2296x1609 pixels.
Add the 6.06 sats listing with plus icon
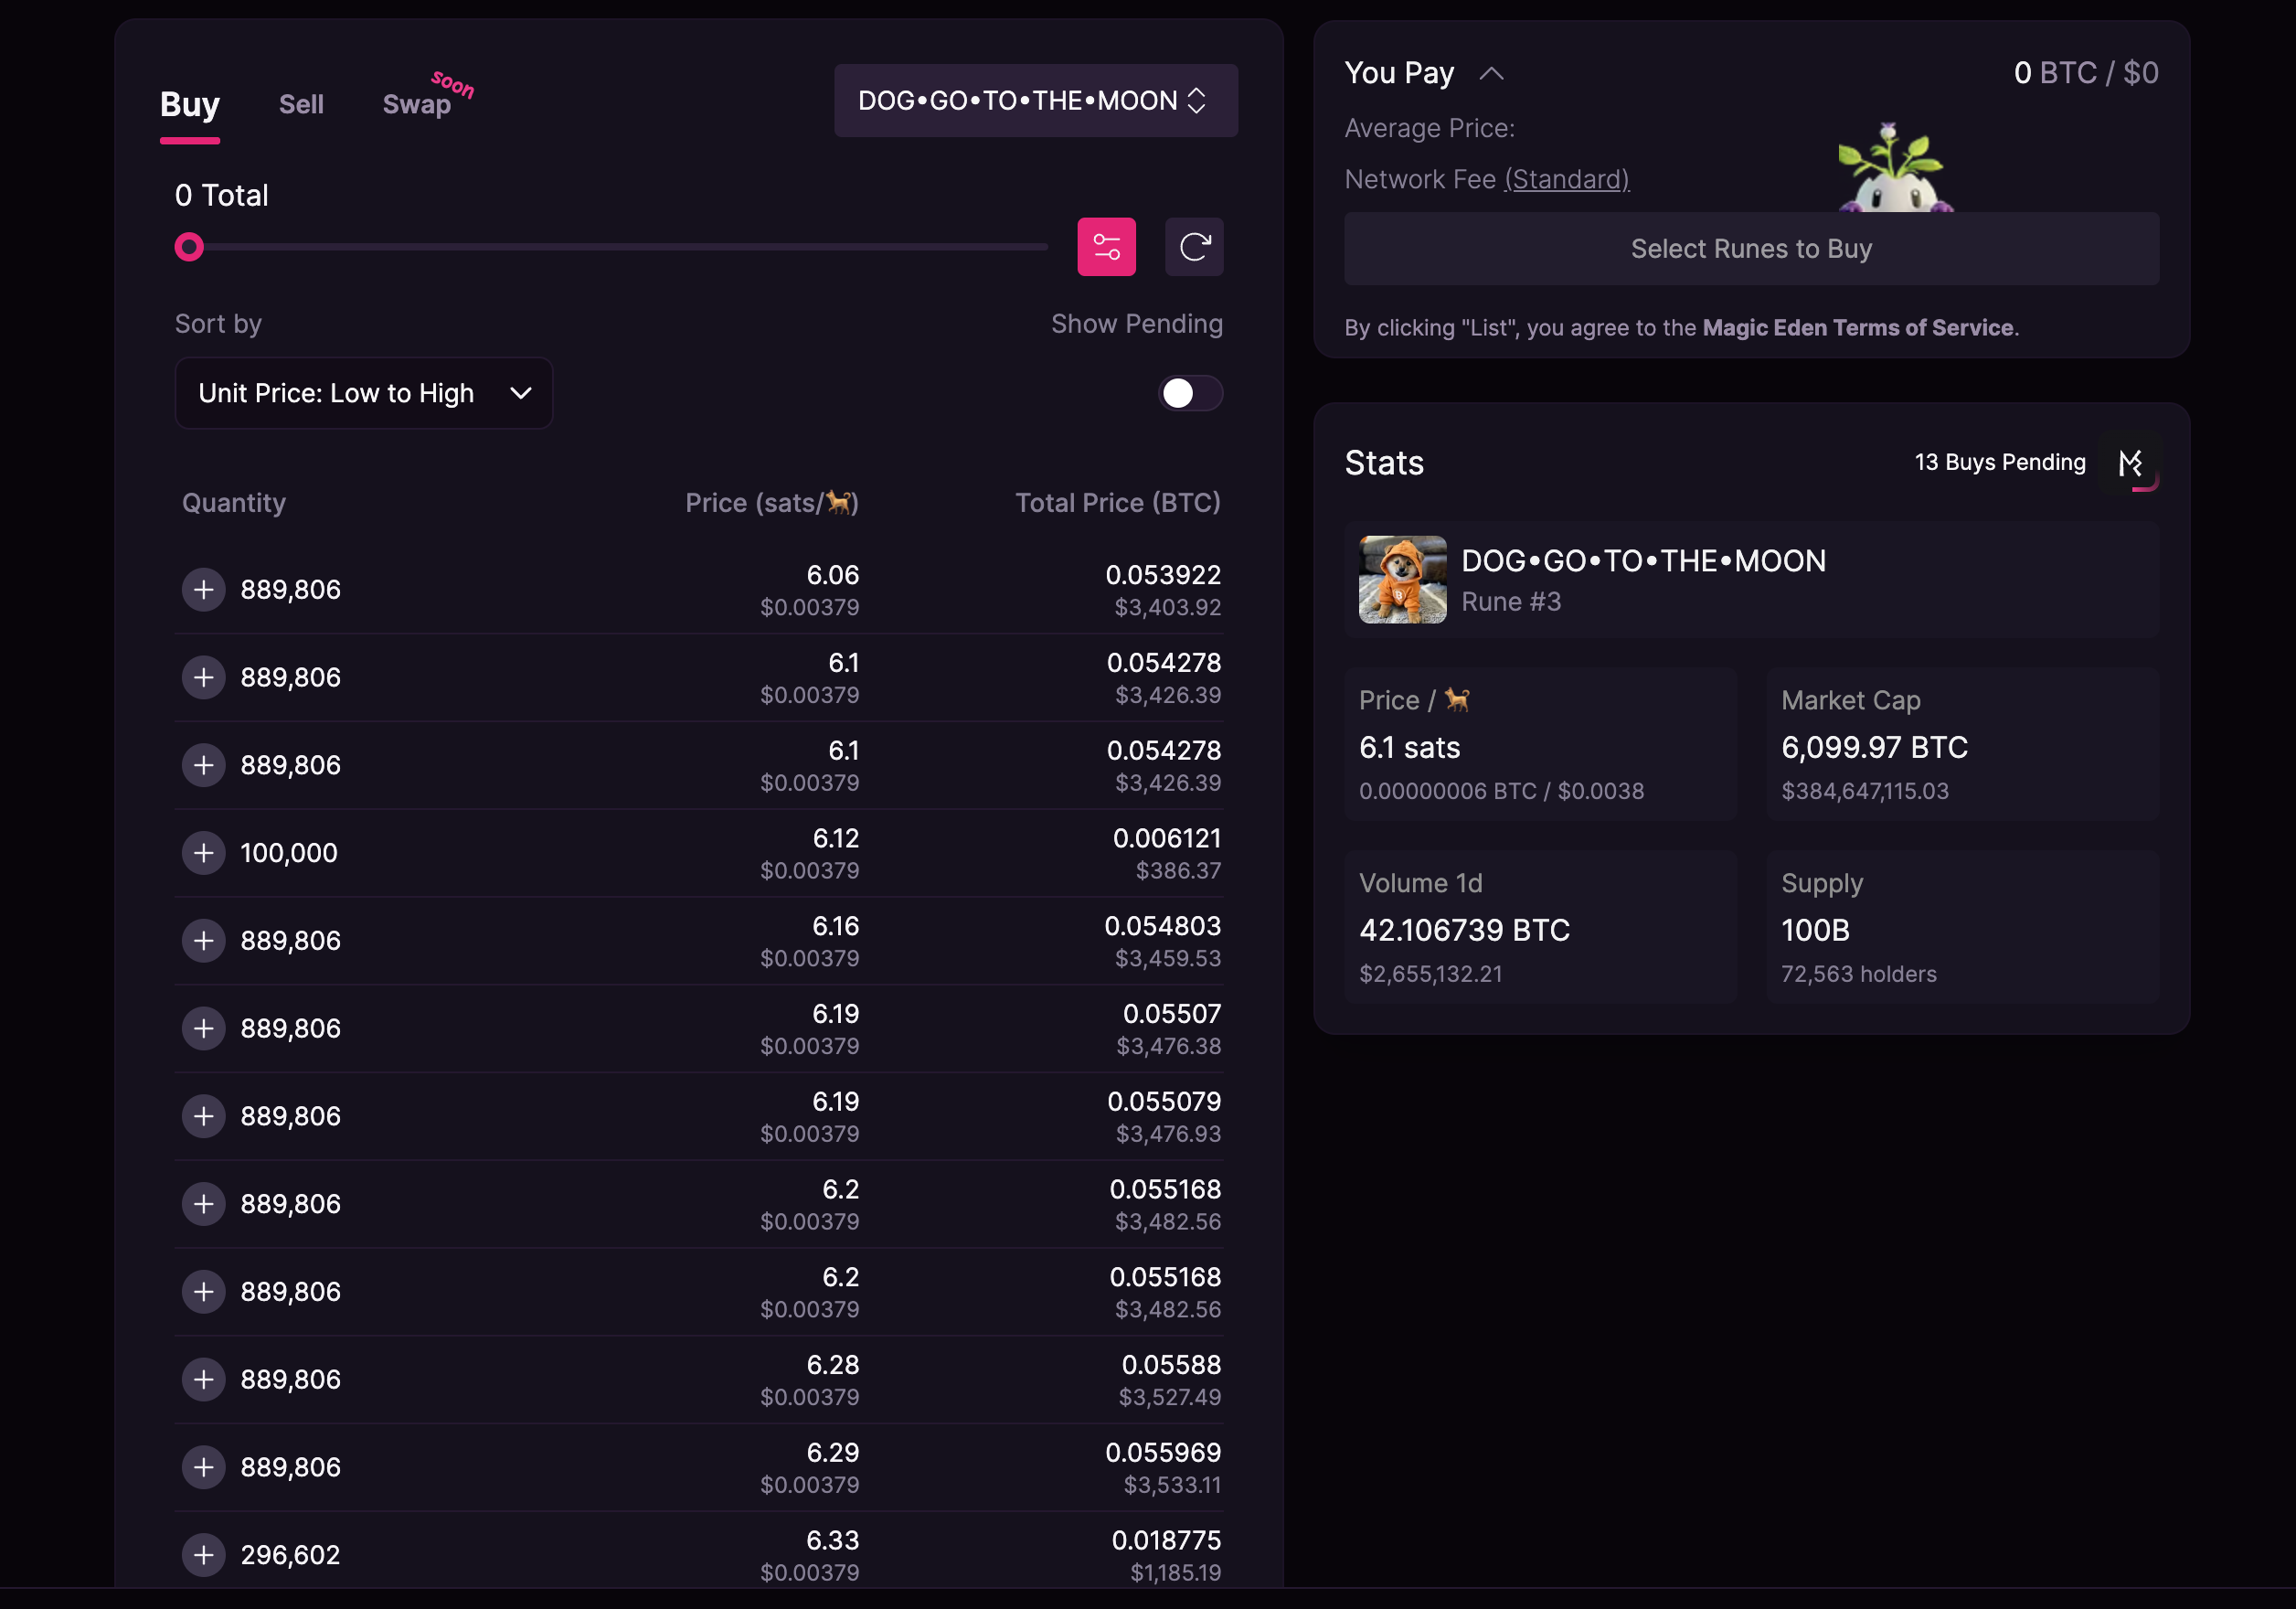click(x=203, y=589)
